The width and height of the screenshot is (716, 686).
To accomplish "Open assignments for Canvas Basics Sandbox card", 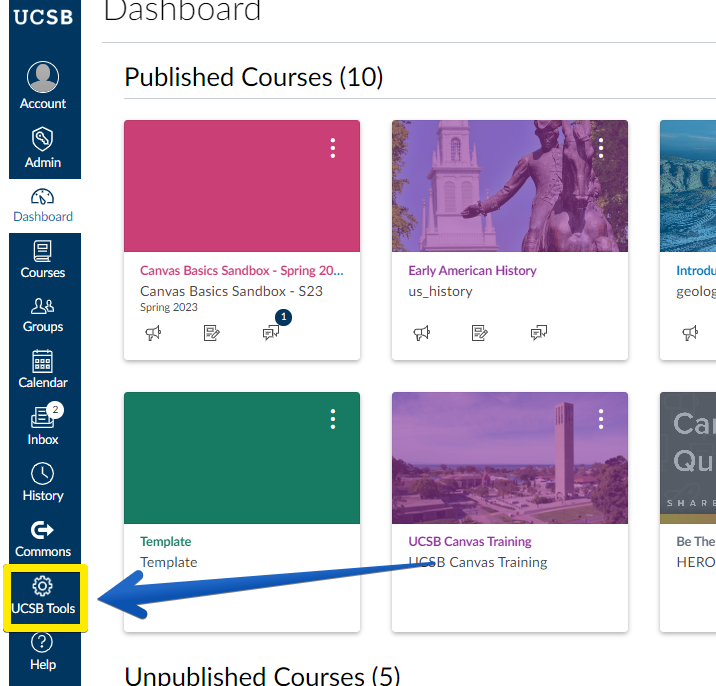I will click(211, 333).
